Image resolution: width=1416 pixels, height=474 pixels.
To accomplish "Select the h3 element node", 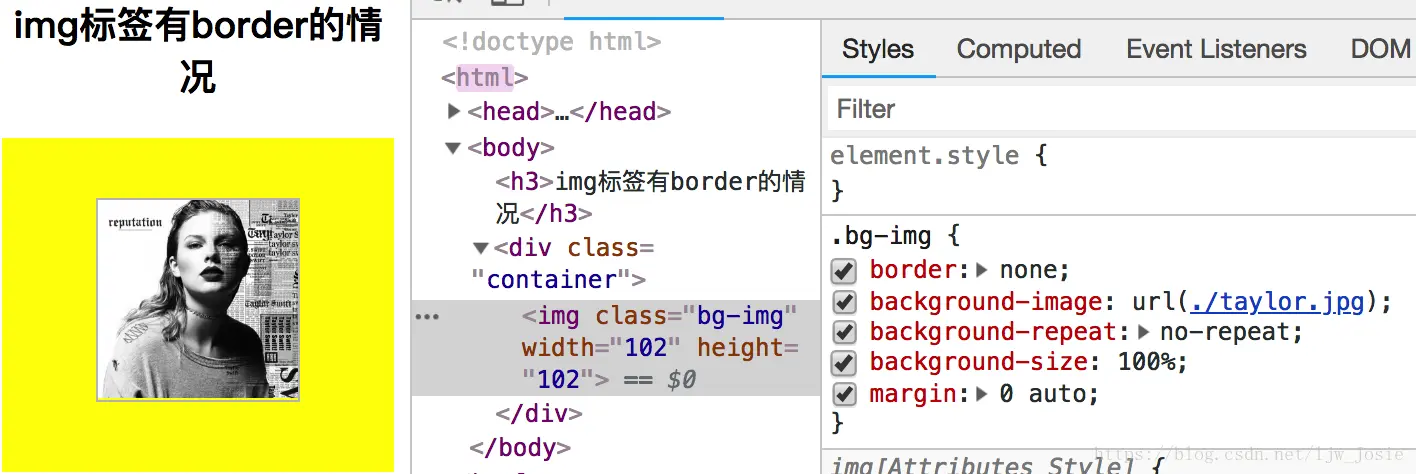I will click(x=651, y=197).
